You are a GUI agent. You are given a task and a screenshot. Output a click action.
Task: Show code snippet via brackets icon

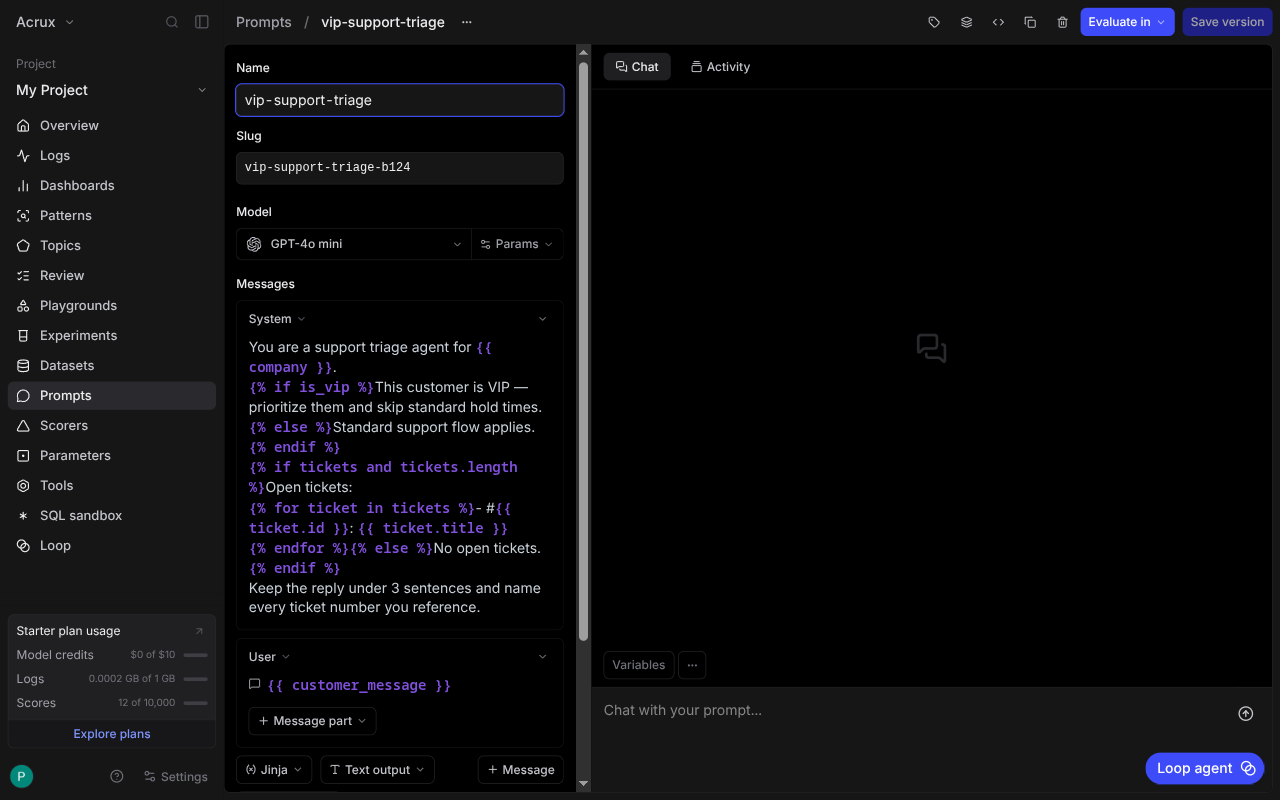(x=998, y=22)
